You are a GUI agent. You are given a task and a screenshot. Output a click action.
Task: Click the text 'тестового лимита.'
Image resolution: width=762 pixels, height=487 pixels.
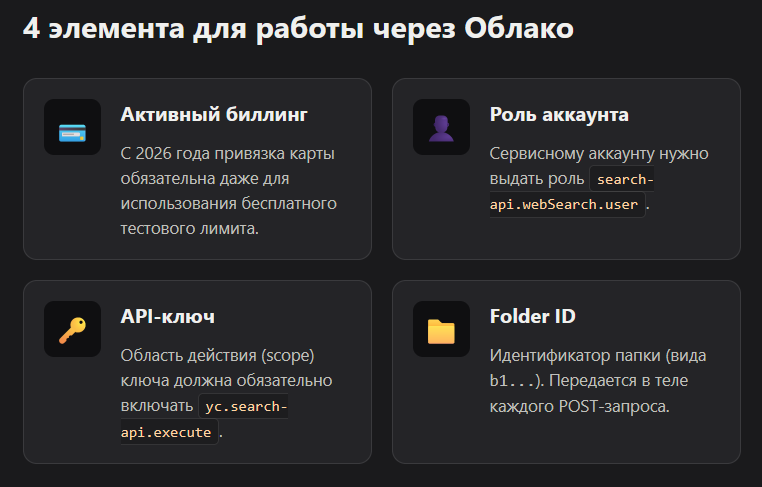pos(190,228)
